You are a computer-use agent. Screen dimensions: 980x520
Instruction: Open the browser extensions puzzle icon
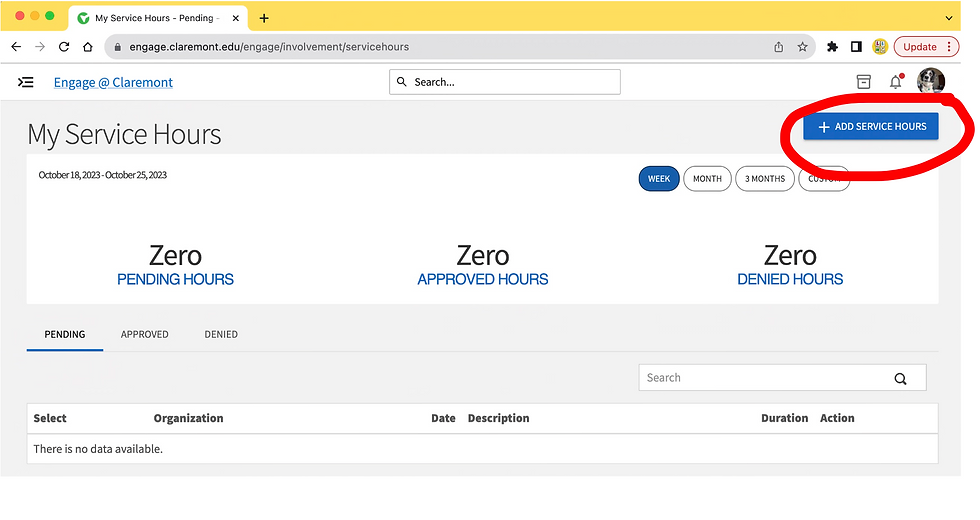pyautogui.click(x=832, y=47)
